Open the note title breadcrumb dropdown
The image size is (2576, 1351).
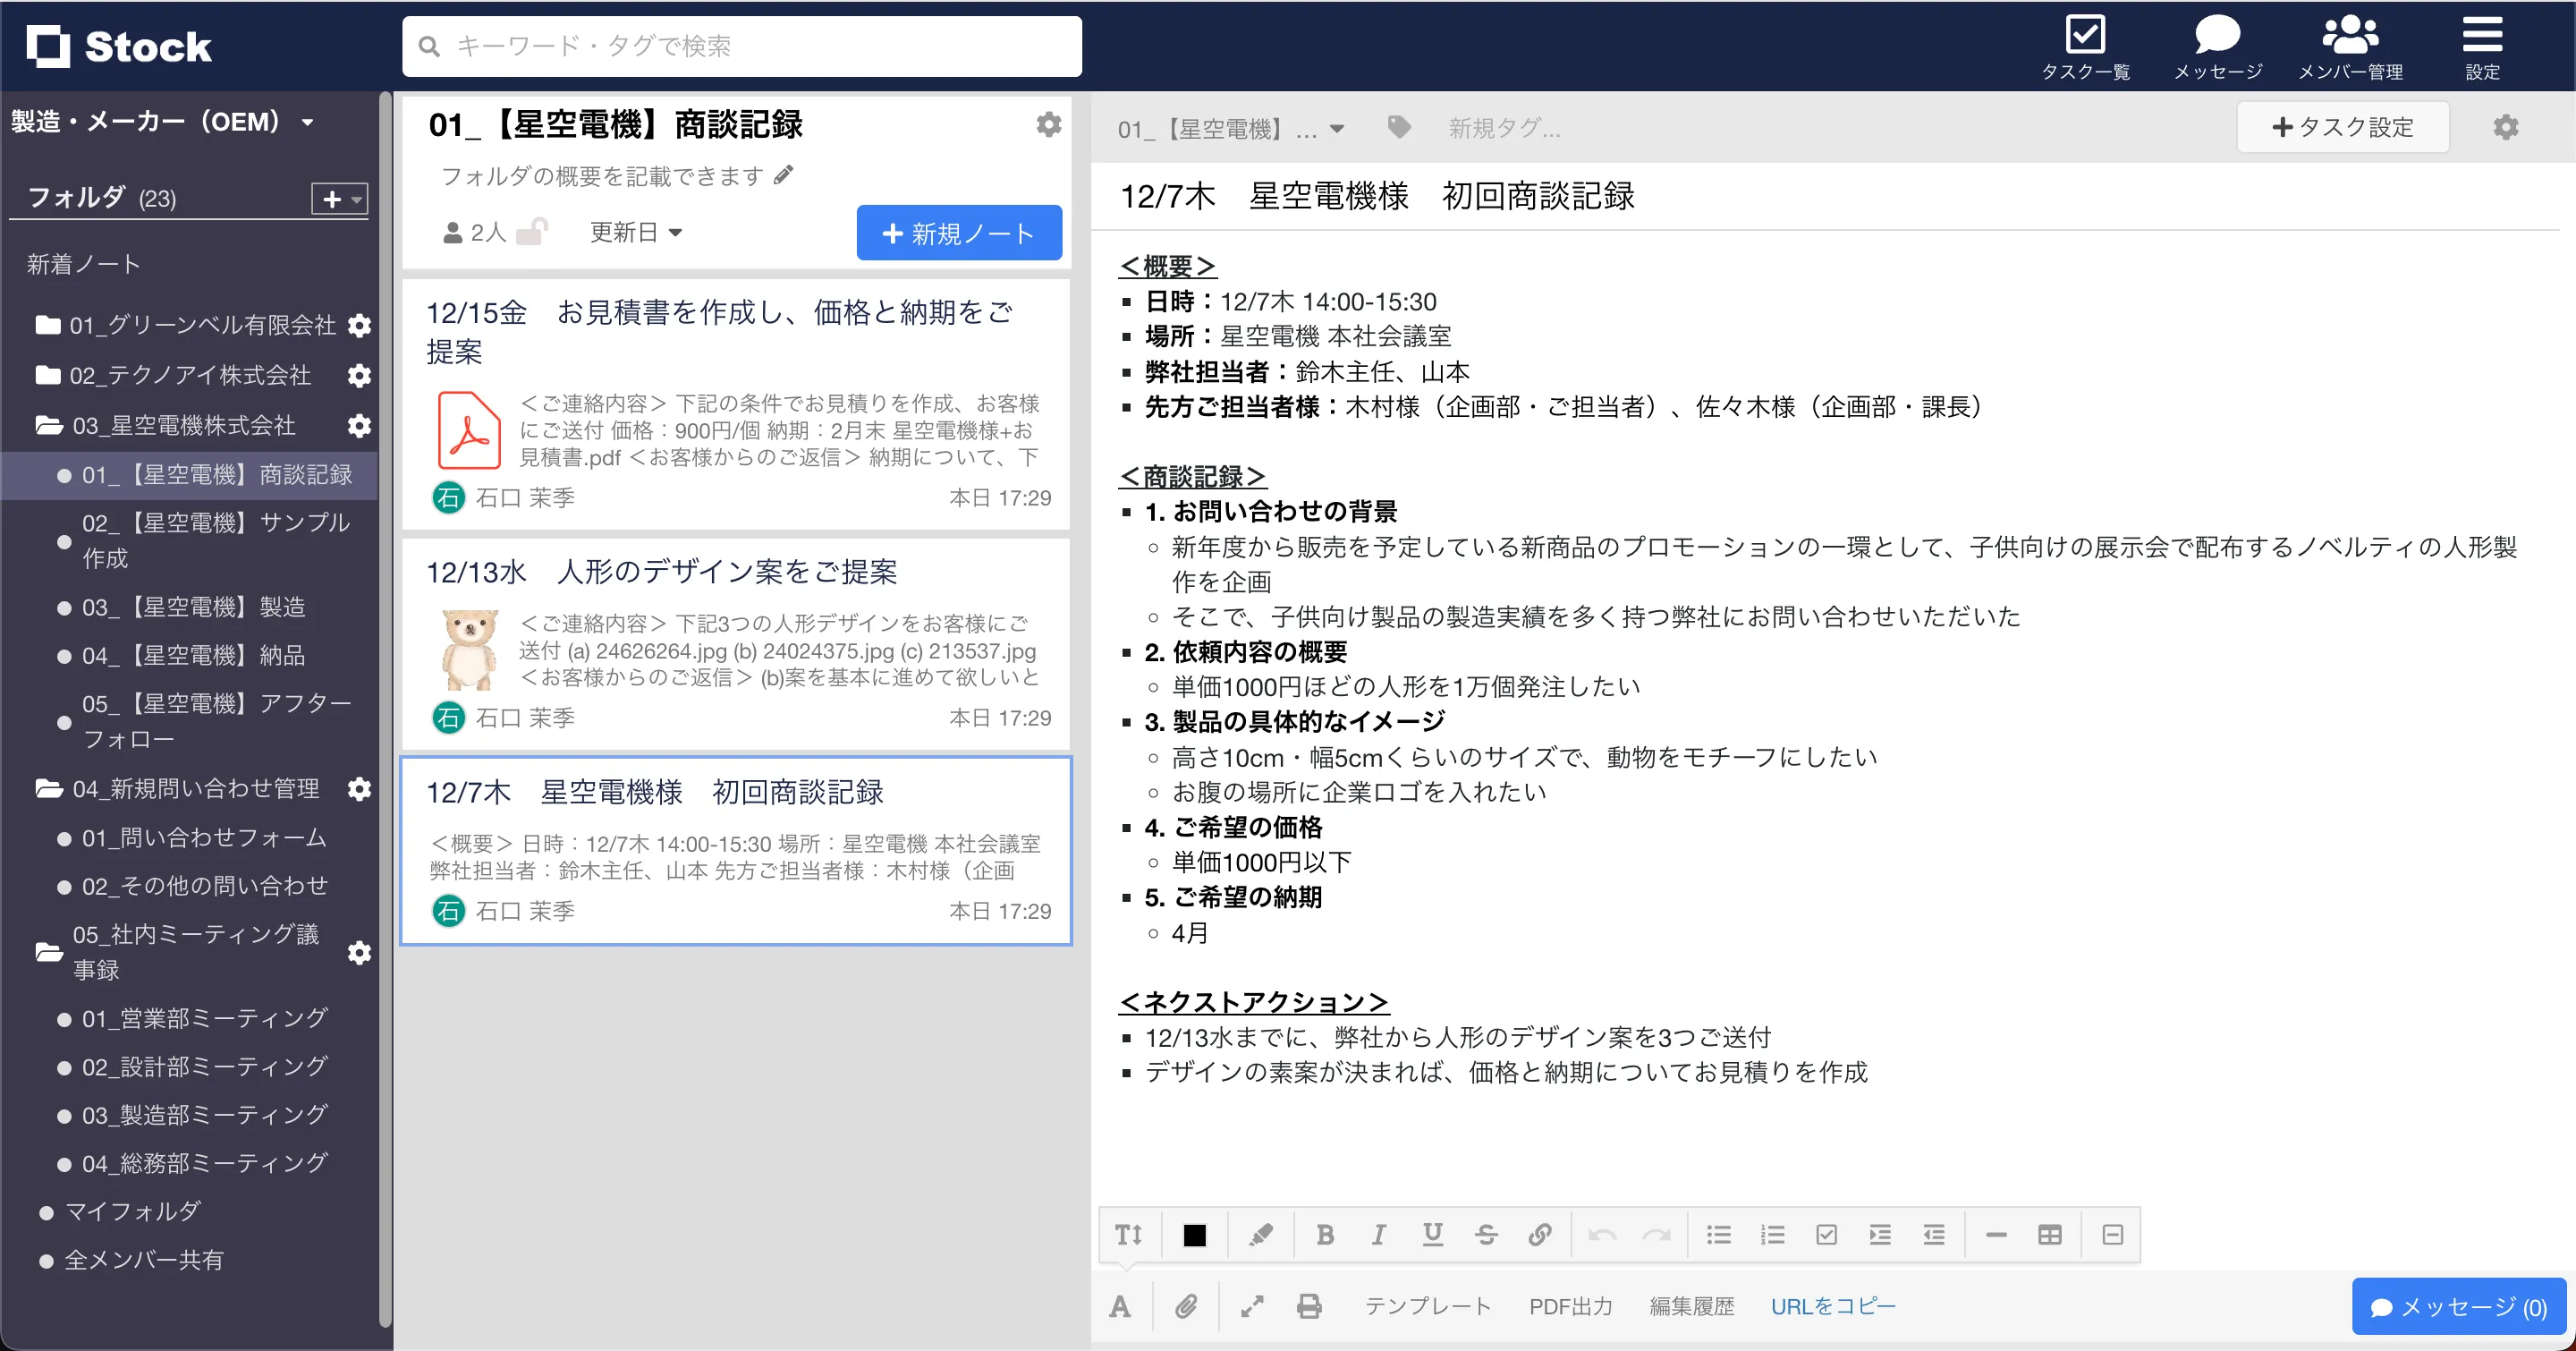(x=1337, y=128)
